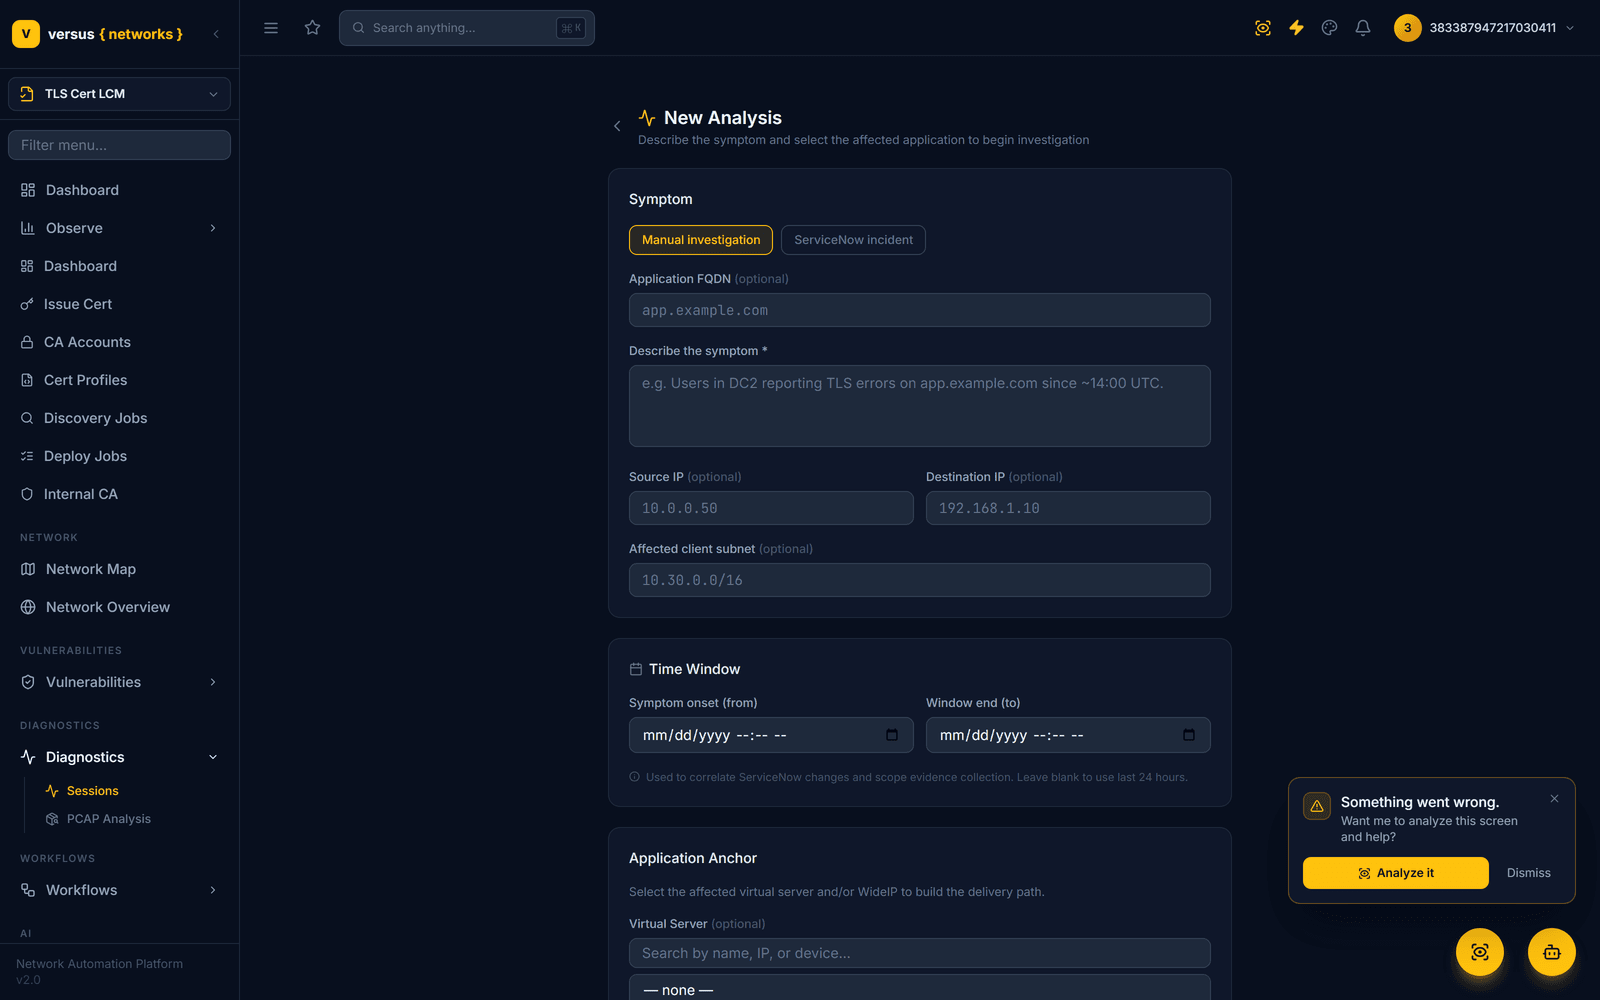Click the floating screen capture analyze button
Image resolution: width=1600 pixels, height=1000 pixels.
coord(1480,952)
